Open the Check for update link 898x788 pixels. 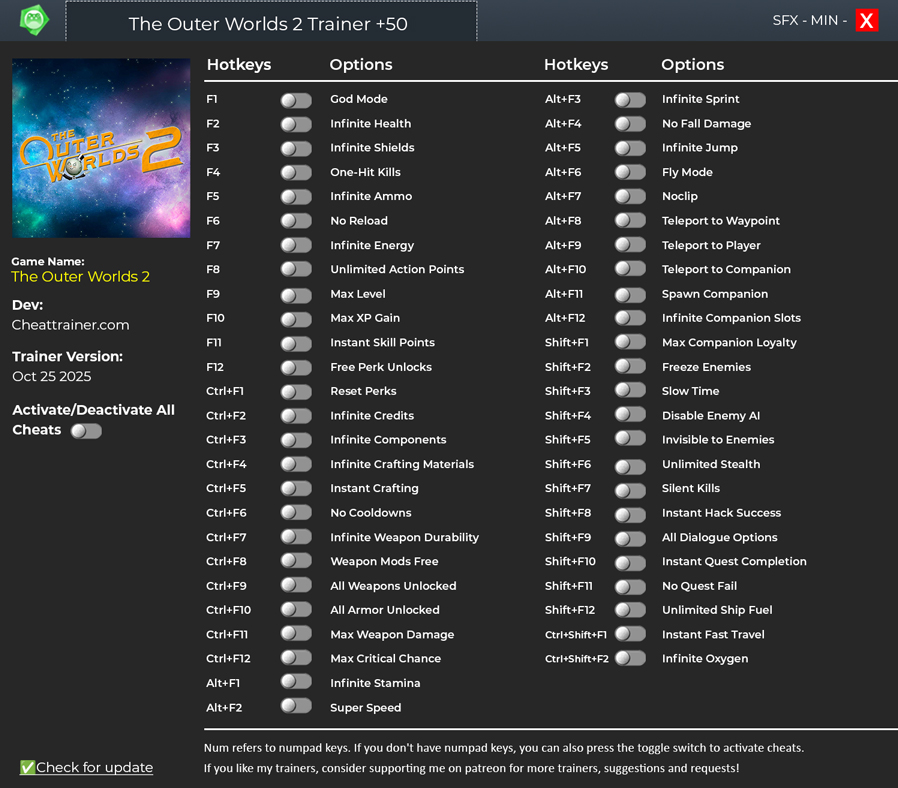click(x=94, y=767)
